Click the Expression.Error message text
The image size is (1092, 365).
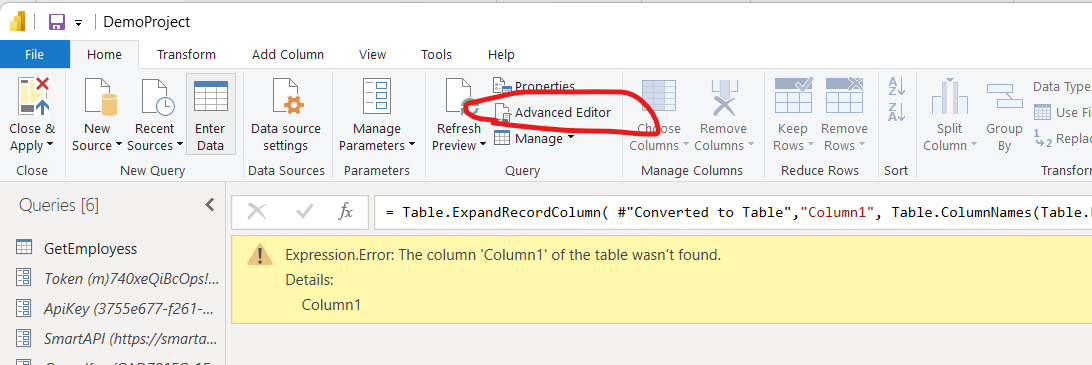[x=503, y=256]
